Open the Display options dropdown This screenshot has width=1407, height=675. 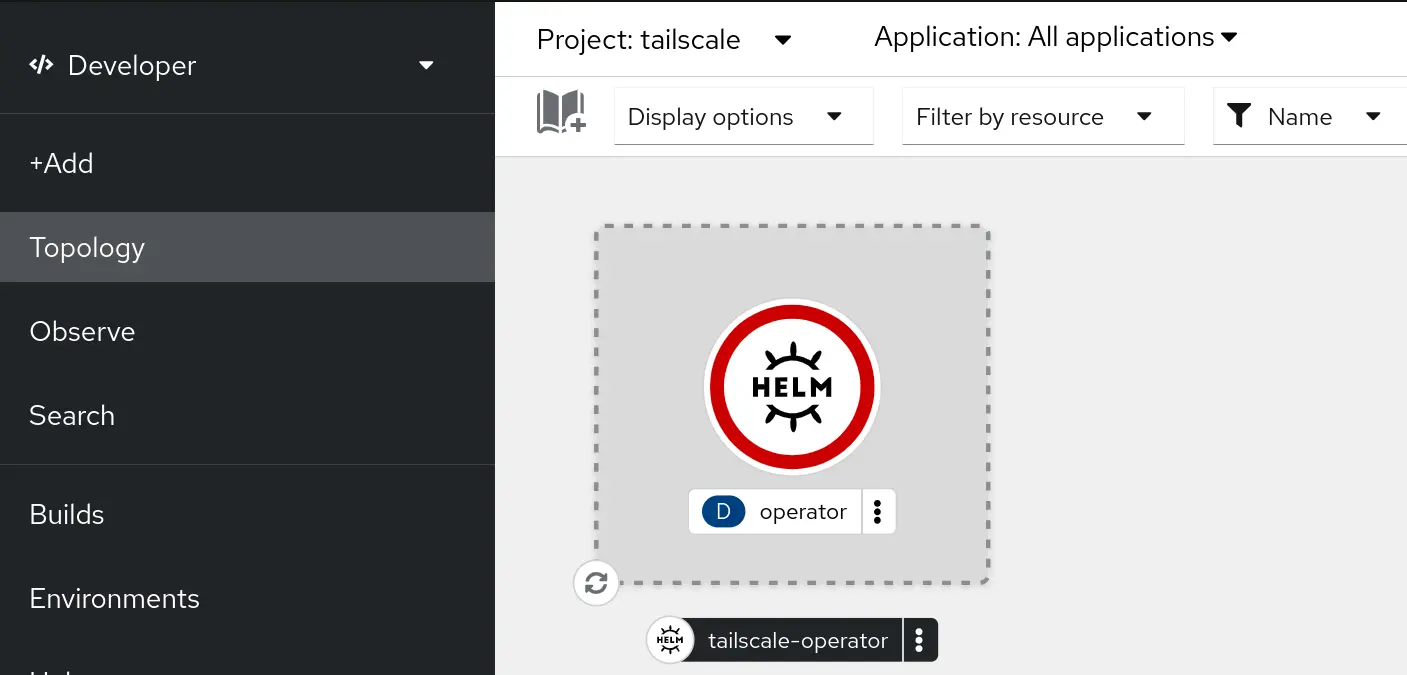click(x=744, y=117)
